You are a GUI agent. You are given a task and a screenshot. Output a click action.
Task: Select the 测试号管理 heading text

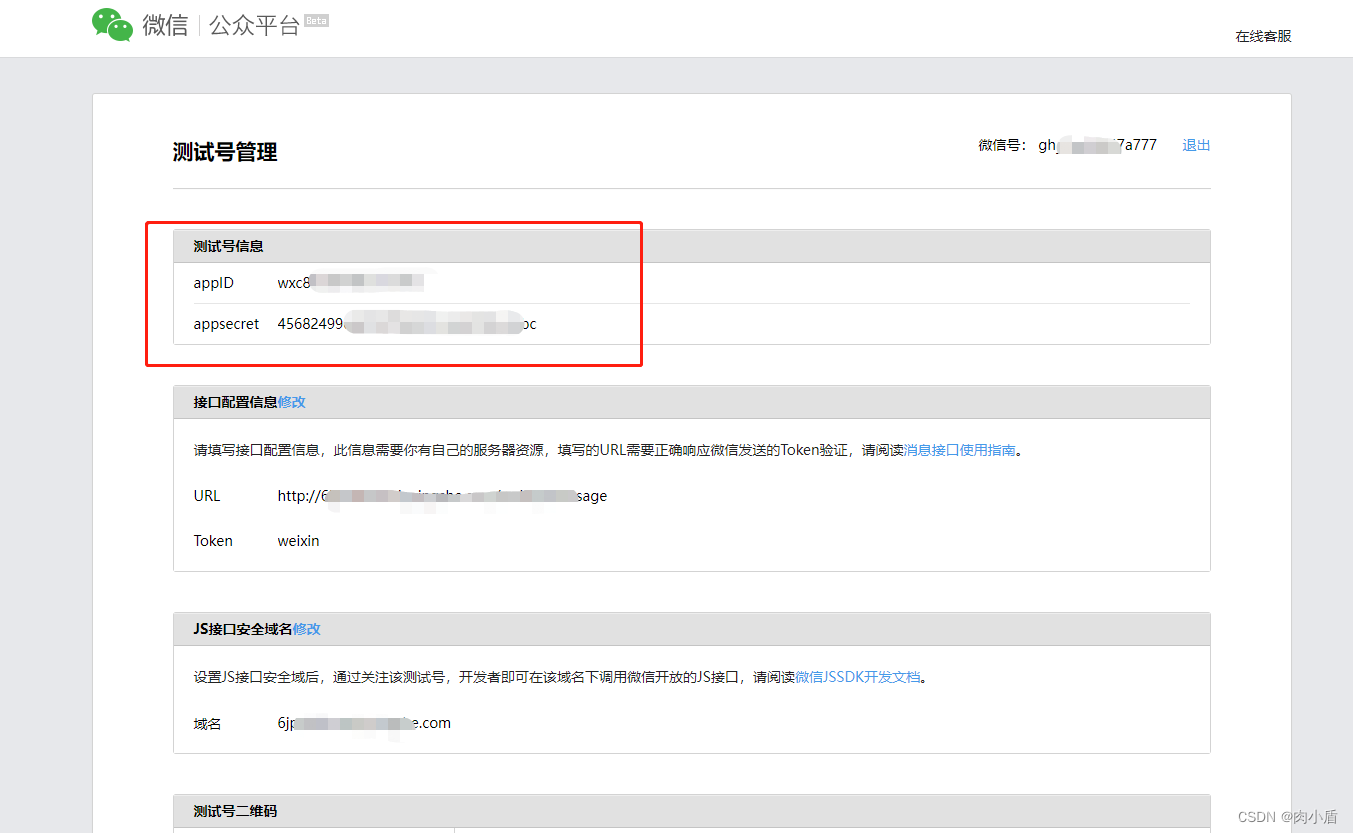[225, 152]
